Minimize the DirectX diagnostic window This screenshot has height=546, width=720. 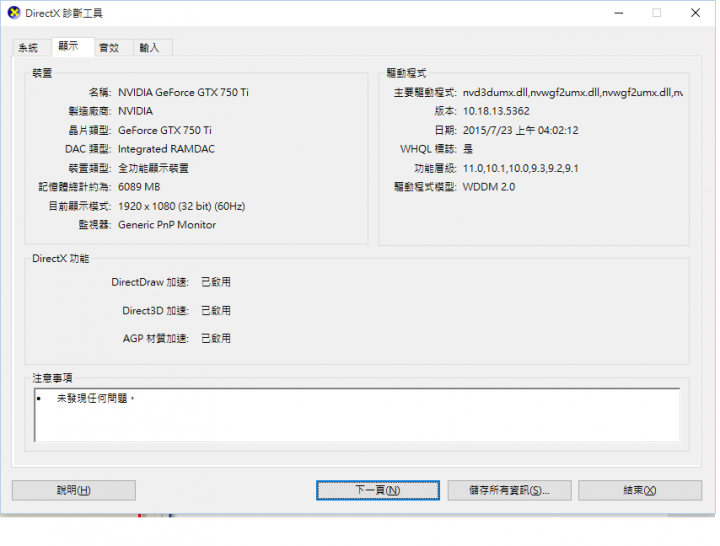[x=619, y=13]
